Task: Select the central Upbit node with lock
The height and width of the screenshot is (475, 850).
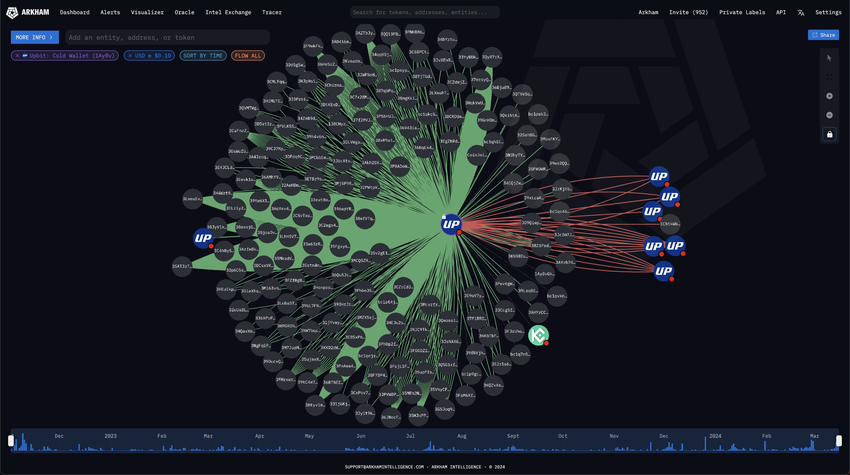Action: tap(451, 224)
